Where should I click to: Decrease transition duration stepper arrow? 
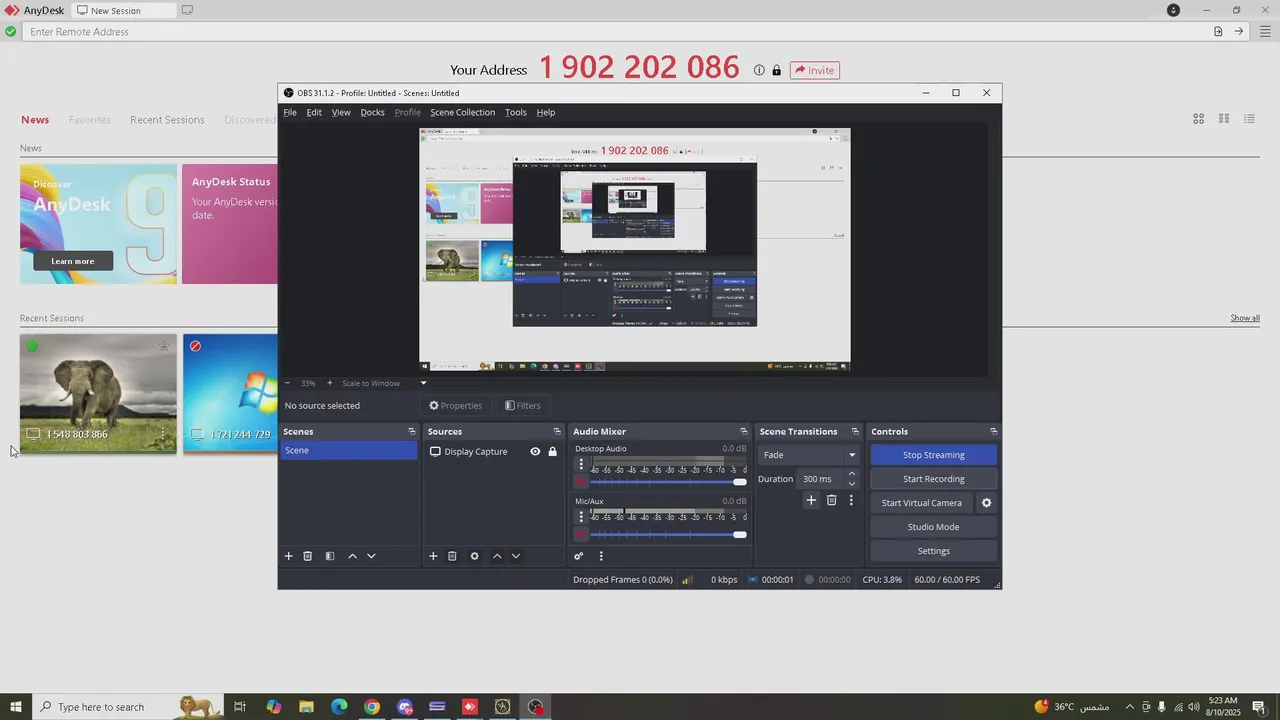pos(852,484)
